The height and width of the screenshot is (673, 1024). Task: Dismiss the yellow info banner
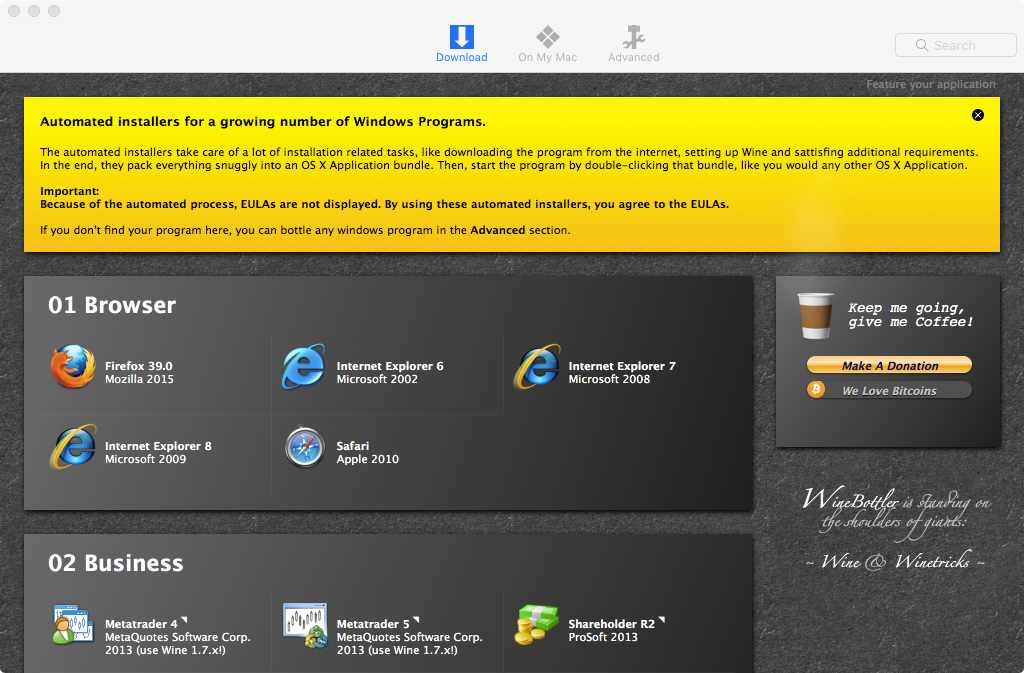click(x=978, y=115)
